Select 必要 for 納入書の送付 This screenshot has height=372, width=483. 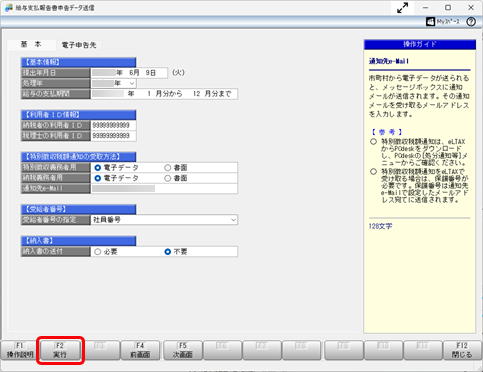97,252
